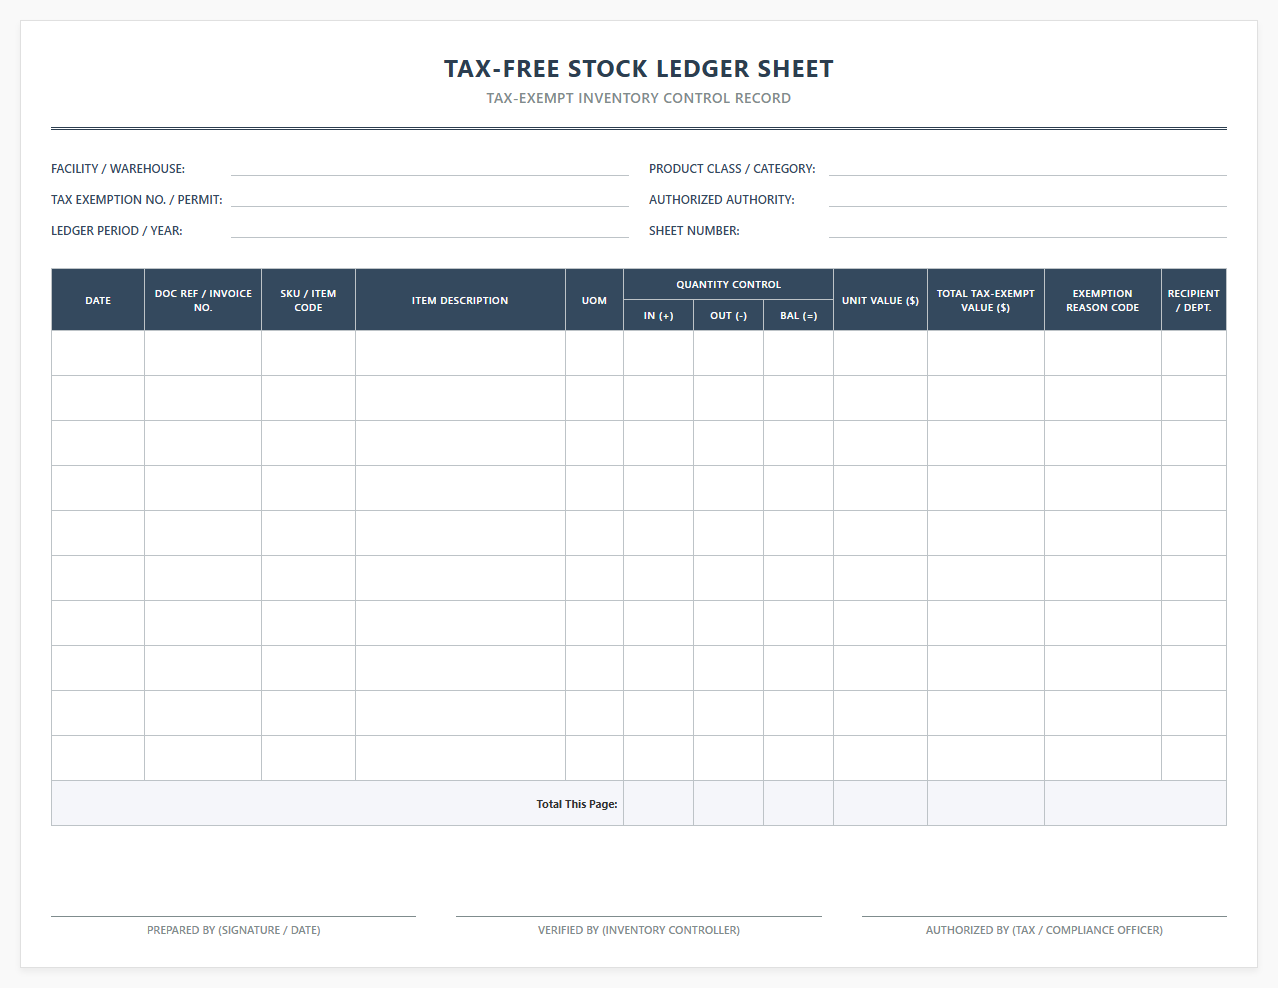Image resolution: width=1278 pixels, height=988 pixels.
Task: Click the 'AUTHORIZED AUTHORITY:' label
Action: 722,200
